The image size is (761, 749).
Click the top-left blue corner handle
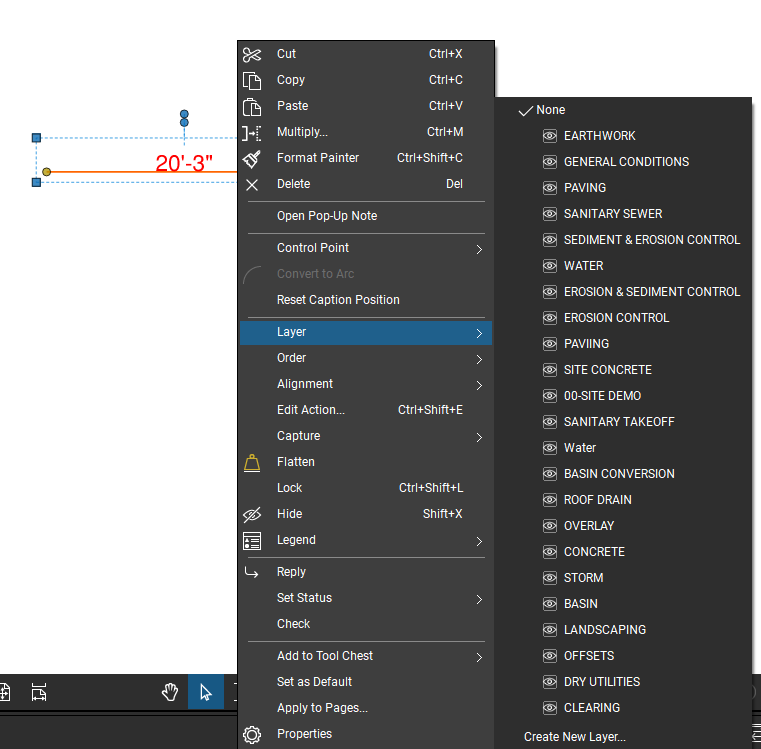pyautogui.click(x=36, y=138)
